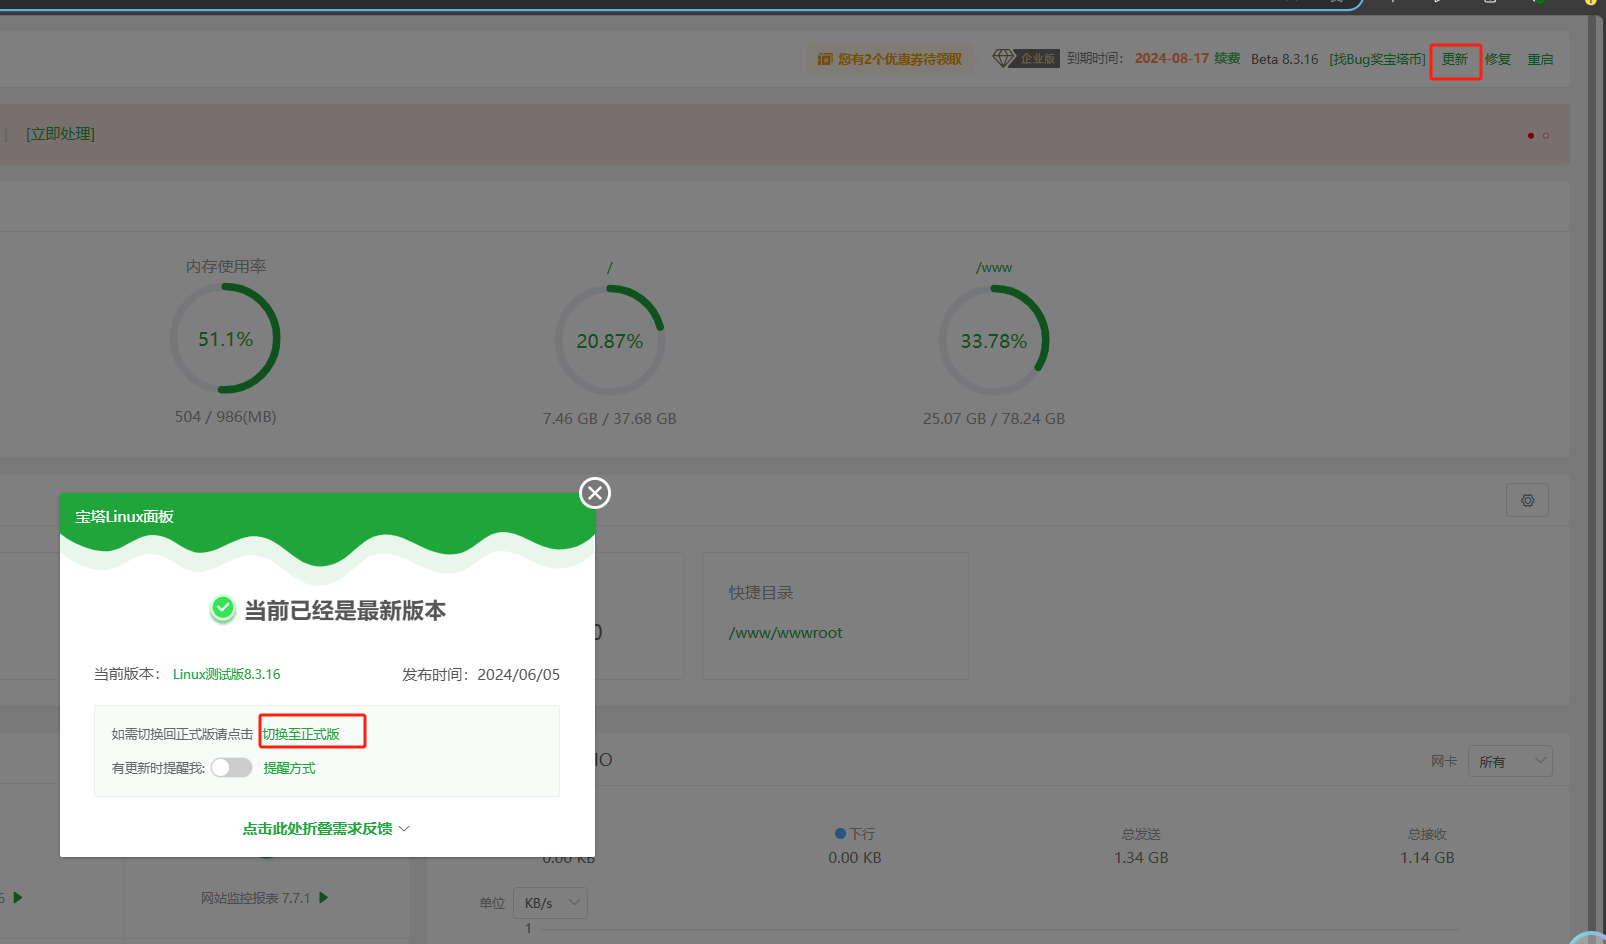Open the 单位 KB/s dropdown
This screenshot has height=944, width=1606.
[x=550, y=903]
